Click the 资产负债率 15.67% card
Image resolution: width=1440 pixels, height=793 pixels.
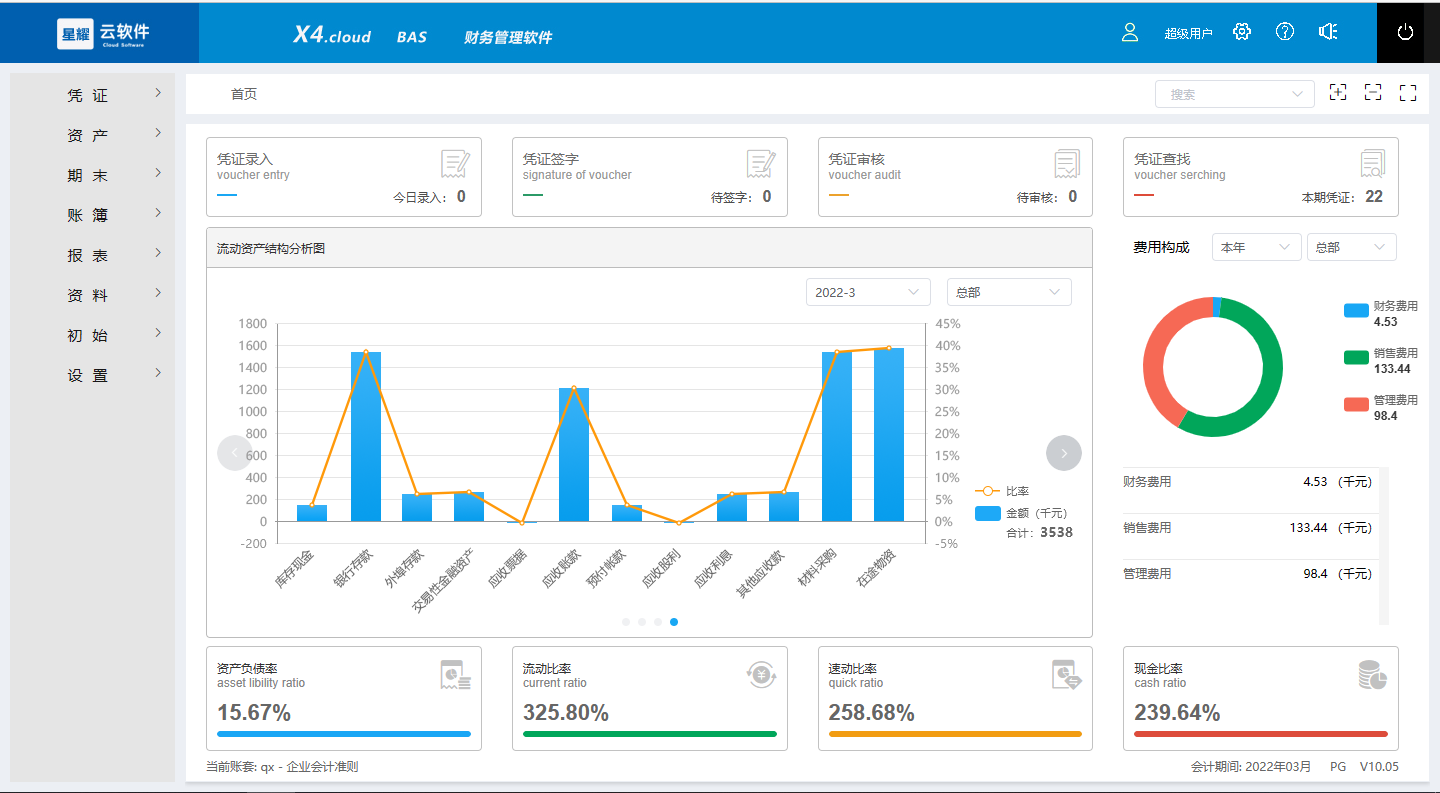pyautogui.click(x=344, y=698)
